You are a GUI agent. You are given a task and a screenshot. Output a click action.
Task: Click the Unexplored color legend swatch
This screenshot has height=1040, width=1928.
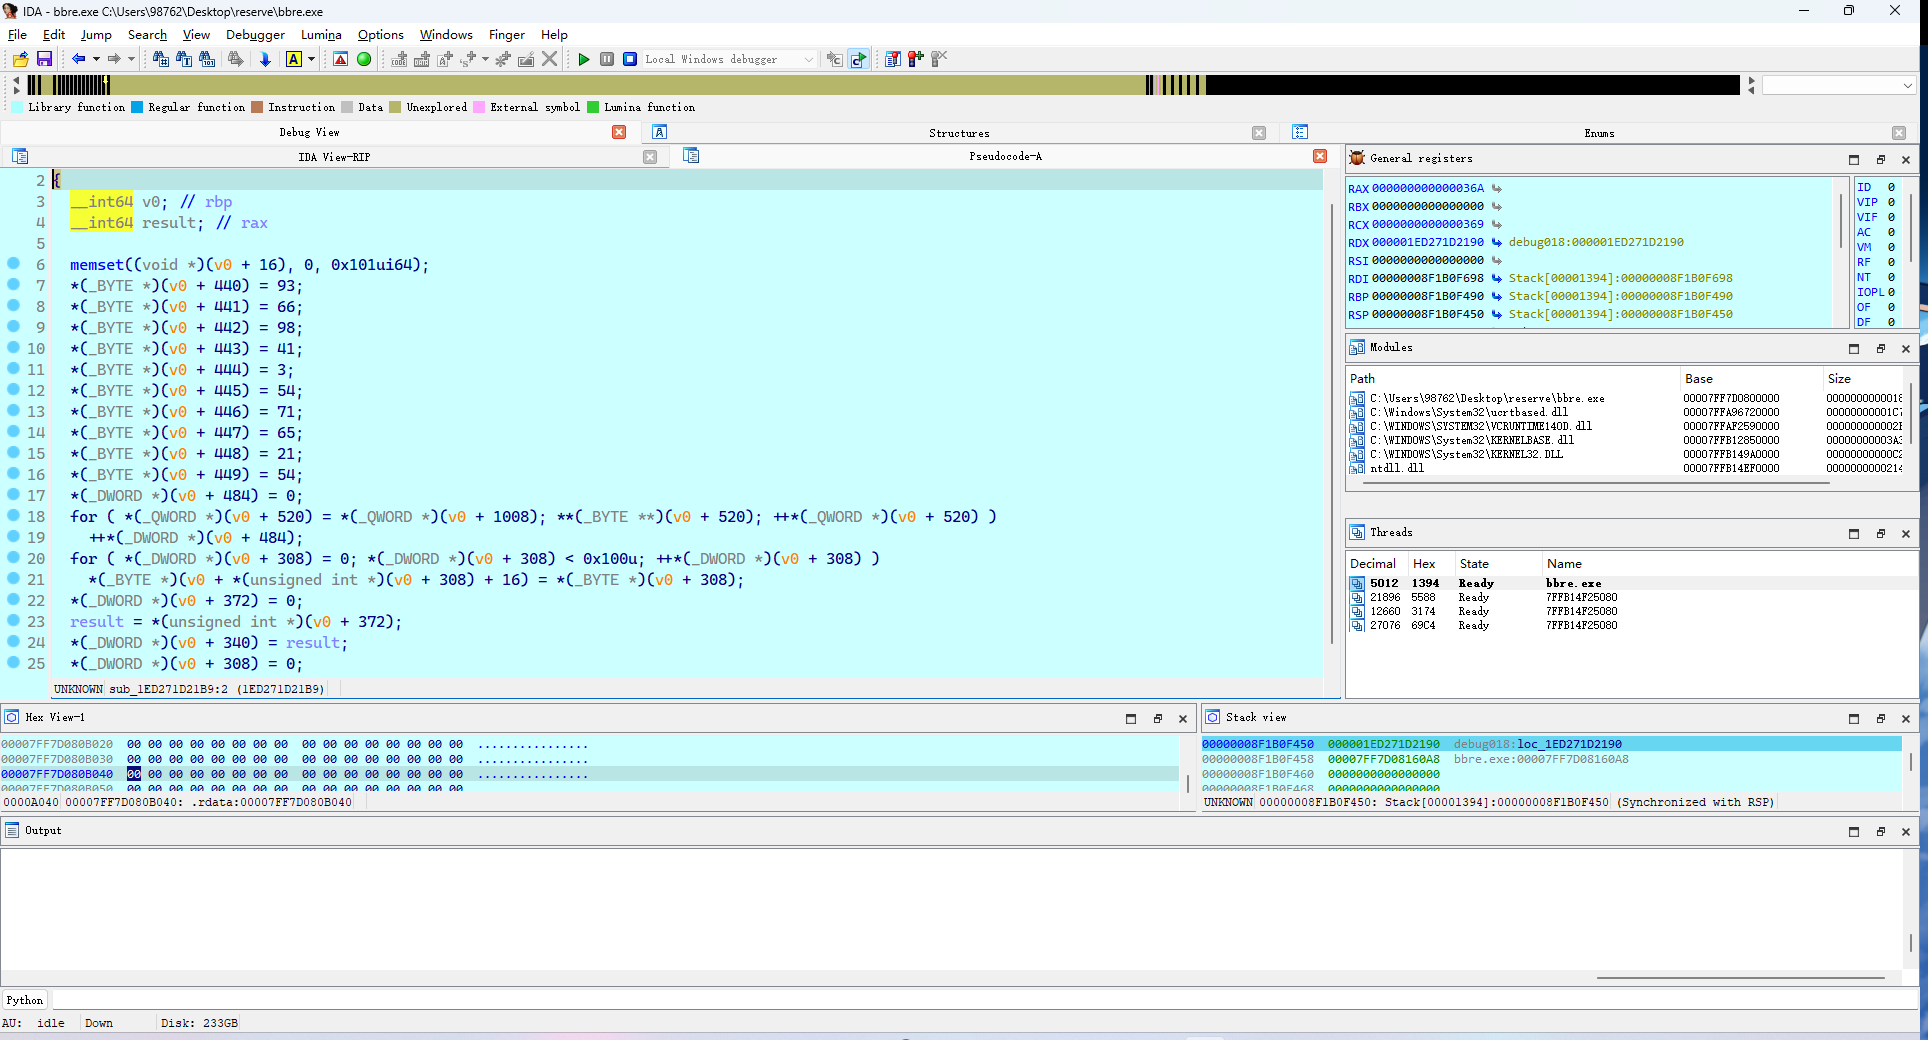(x=394, y=107)
